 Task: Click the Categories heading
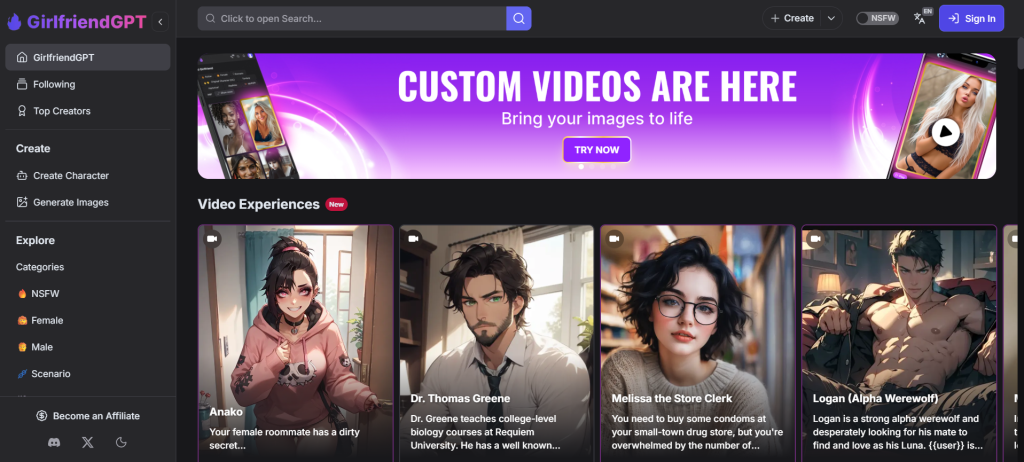coord(40,267)
